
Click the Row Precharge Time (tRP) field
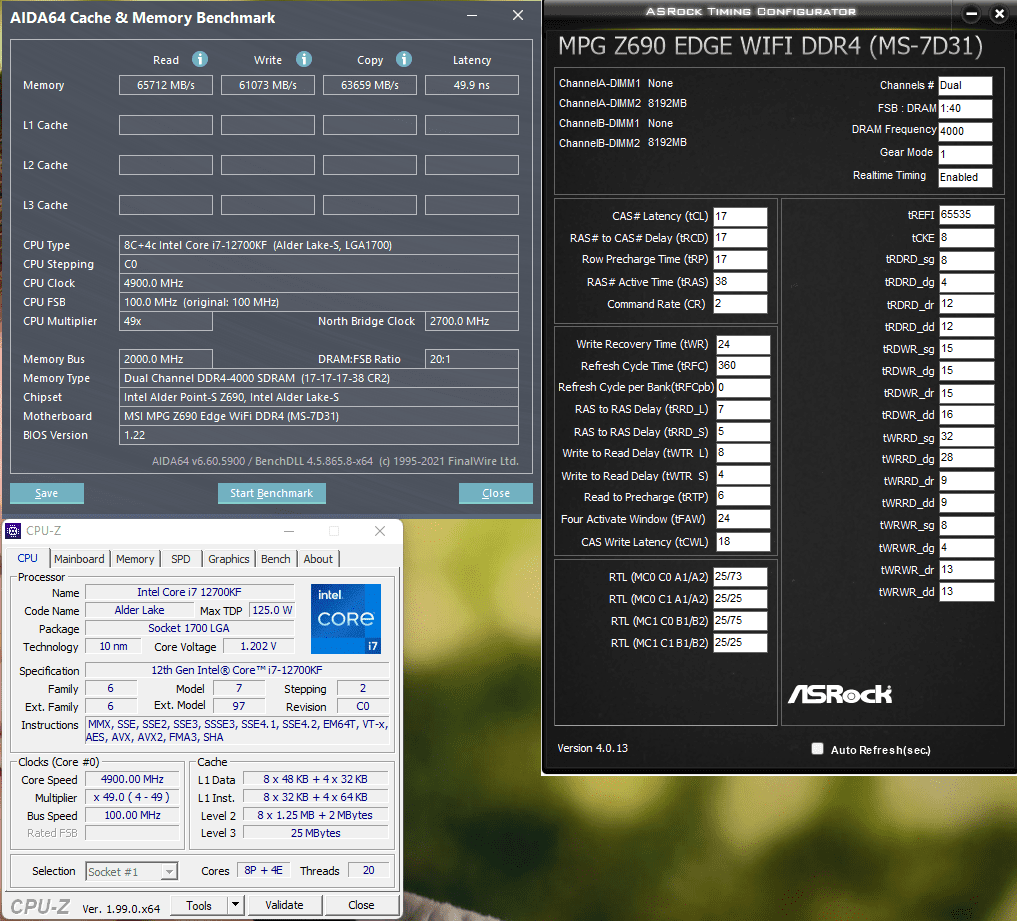(740, 259)
